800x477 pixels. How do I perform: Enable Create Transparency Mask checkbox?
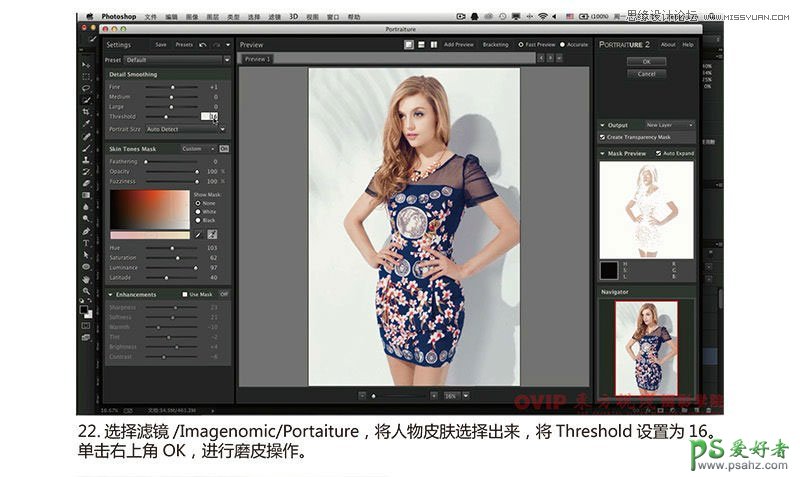tap(603, 137)
